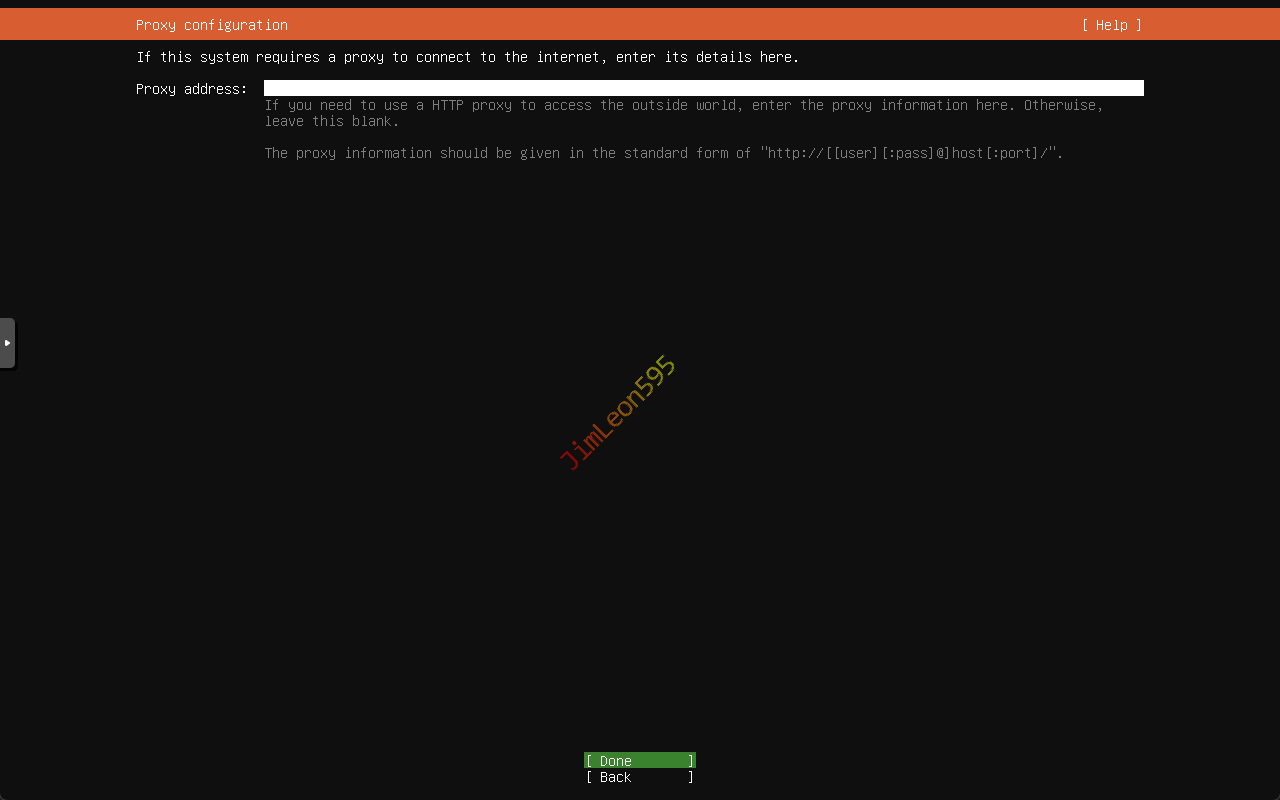Expand the side panel arrow handle

pos(7,343)
